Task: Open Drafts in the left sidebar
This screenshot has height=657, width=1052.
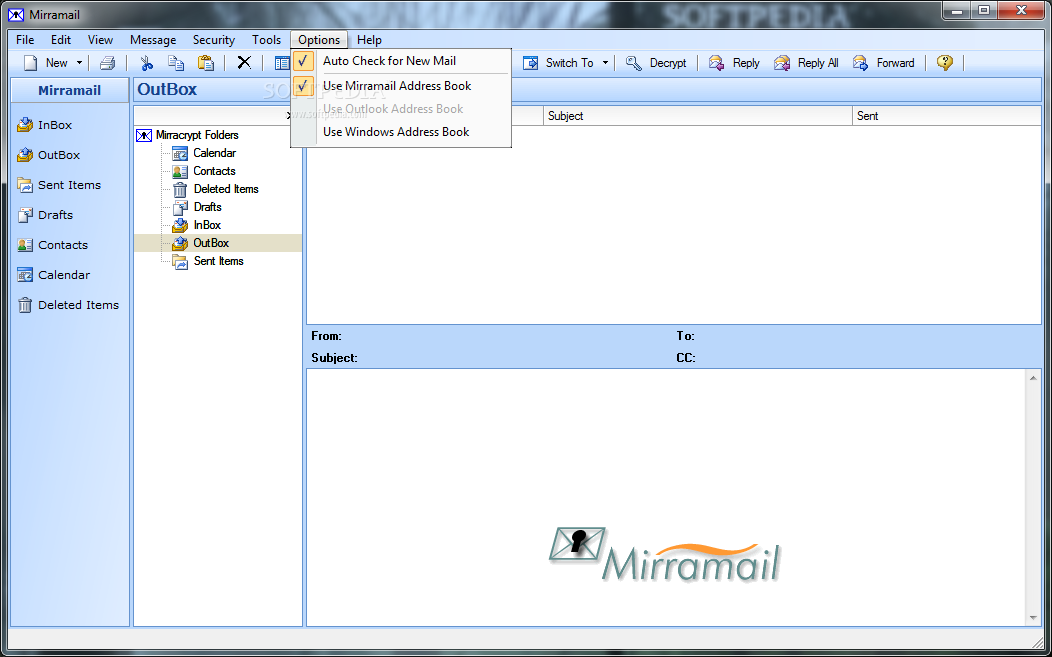Action: click(45, 215)
